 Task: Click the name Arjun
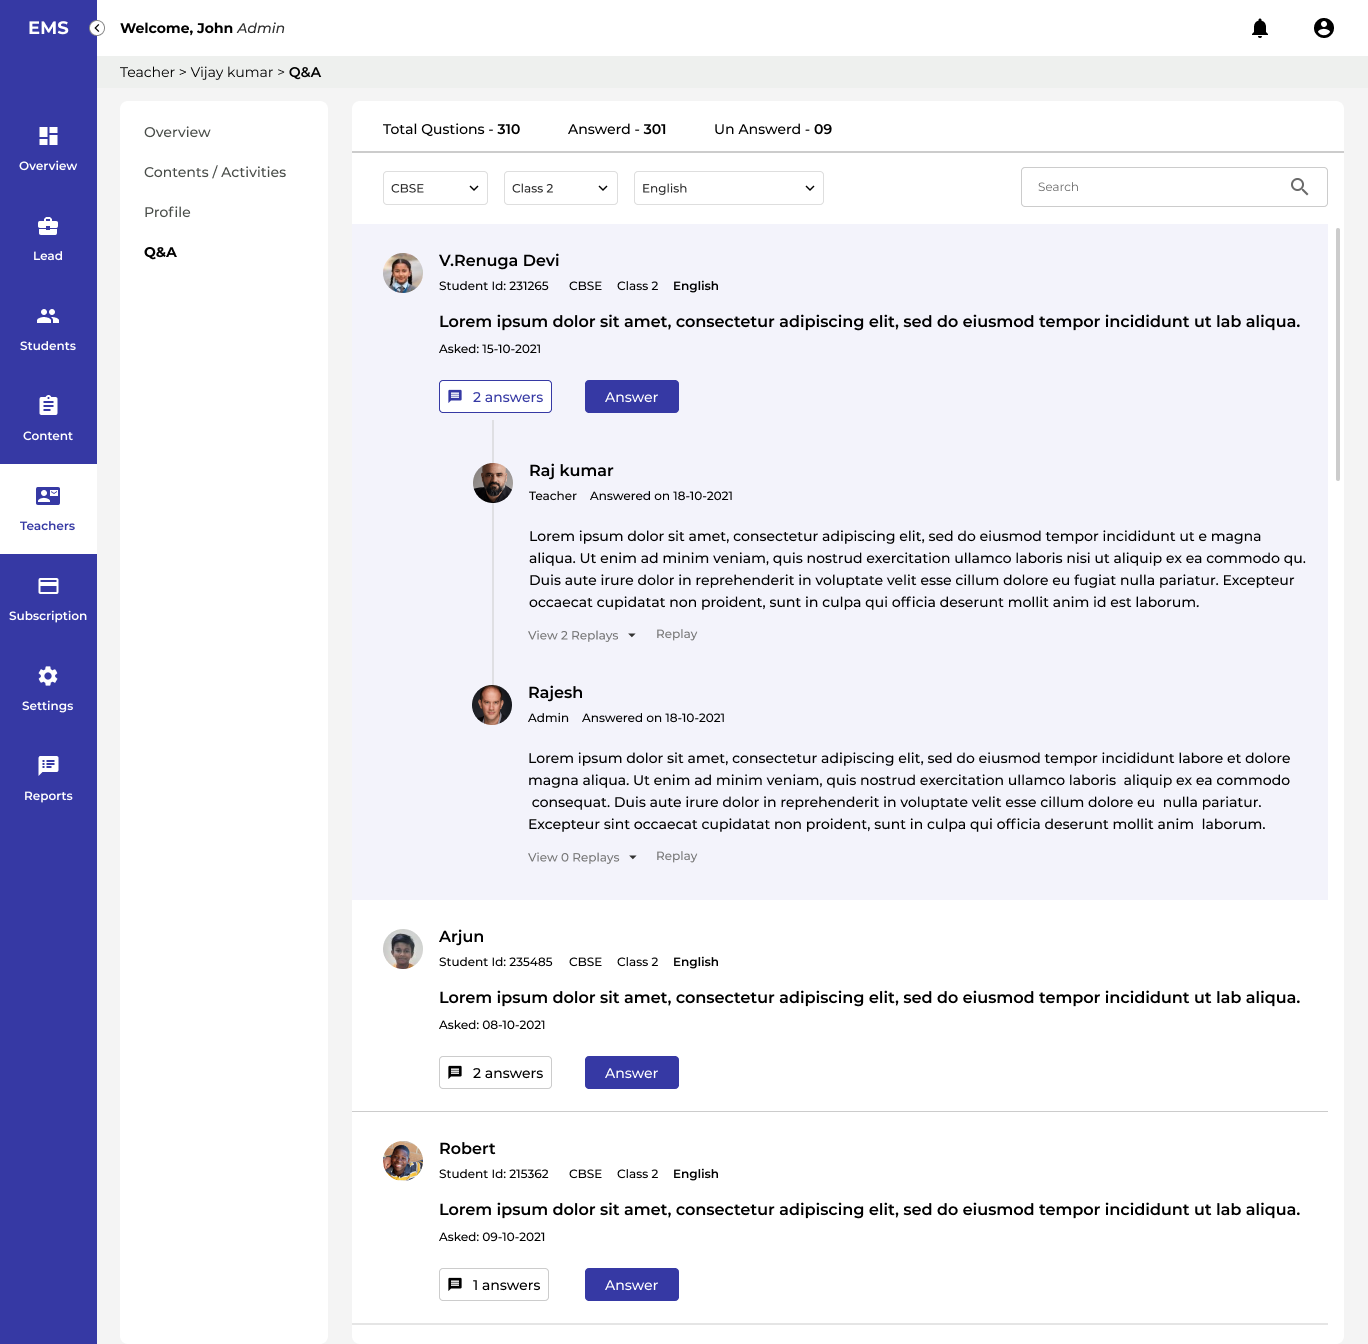click(x=461, y=936)
